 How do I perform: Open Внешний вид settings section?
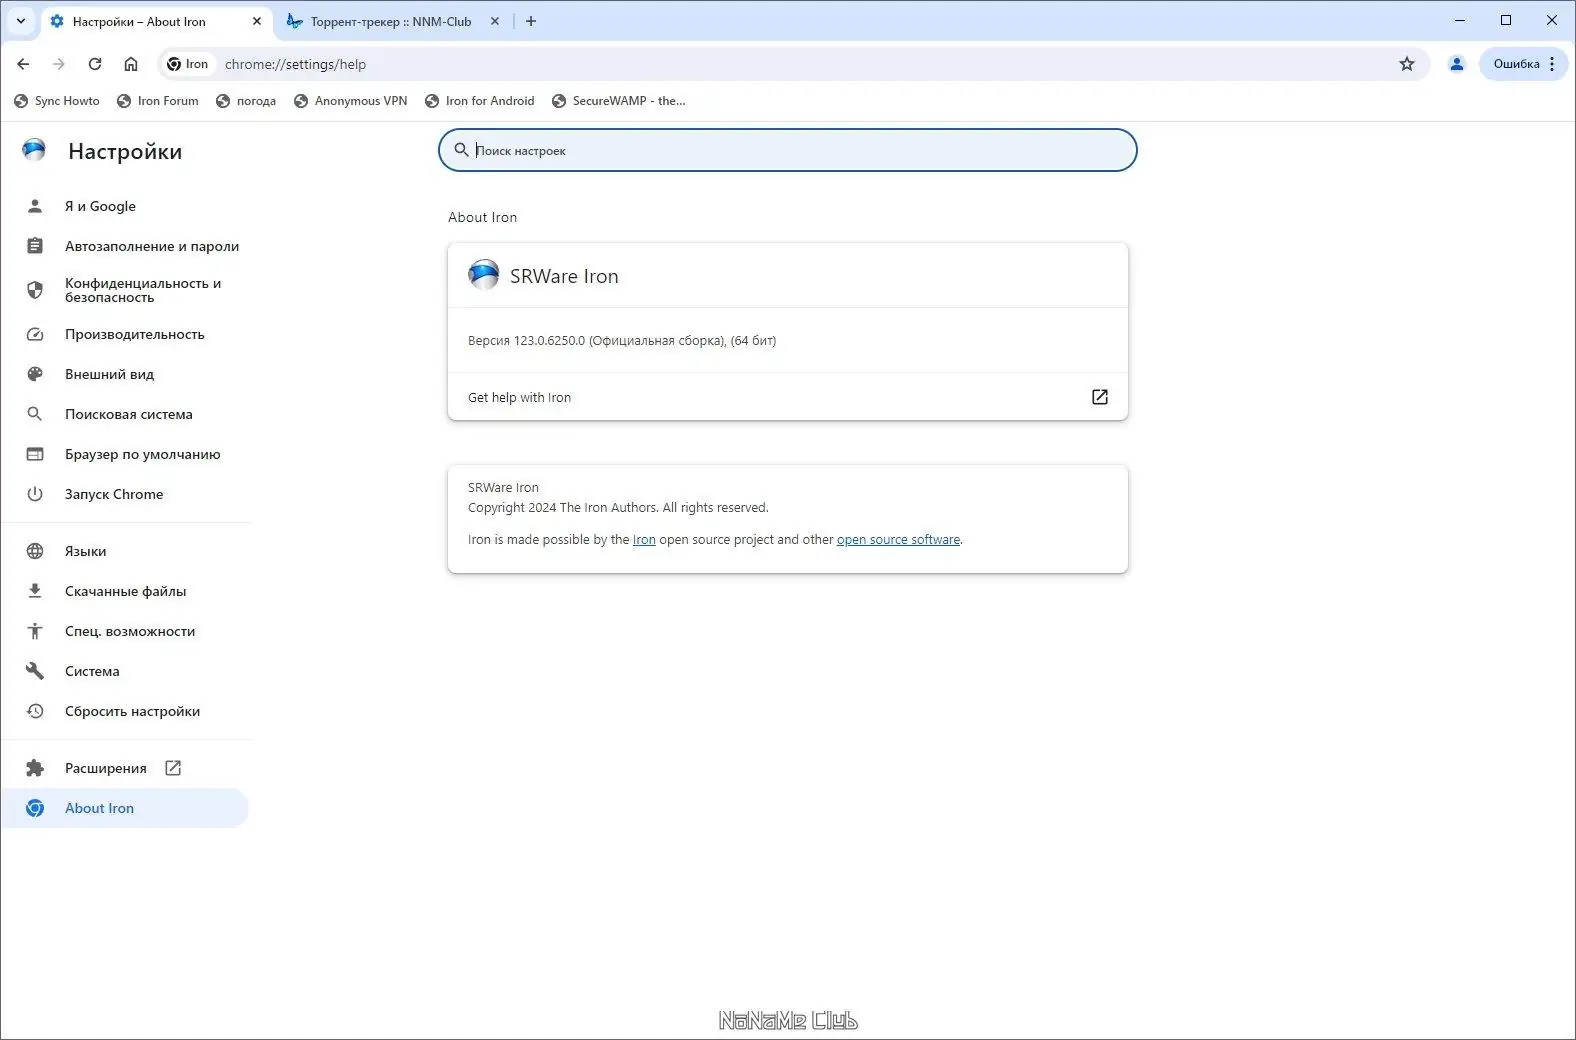(x=126, y=374)
